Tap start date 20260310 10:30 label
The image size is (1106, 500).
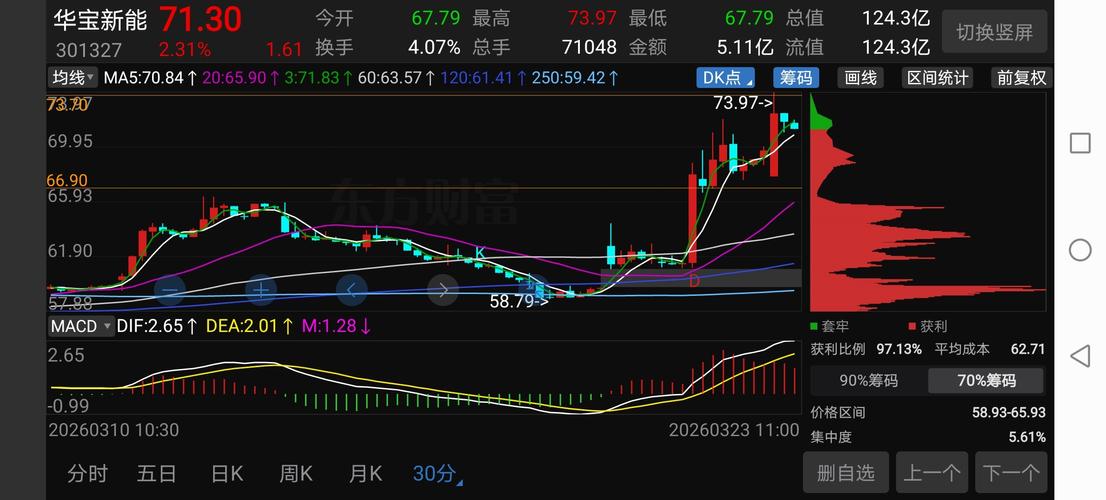114,429
